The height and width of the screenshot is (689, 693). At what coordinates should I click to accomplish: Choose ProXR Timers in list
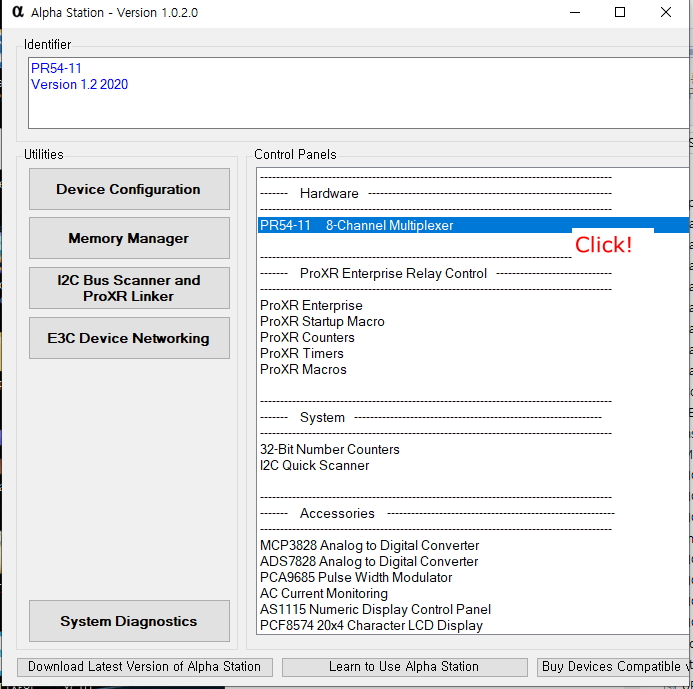[302, 354]
